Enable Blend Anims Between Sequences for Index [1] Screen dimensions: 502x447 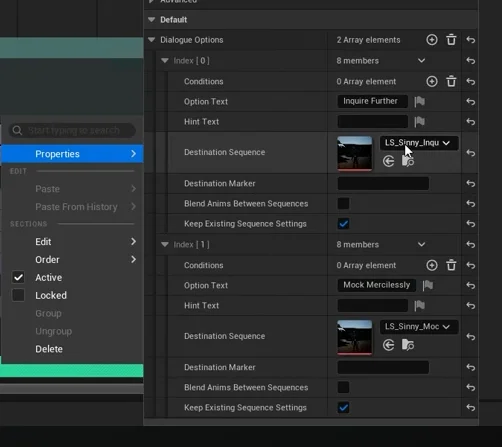(x=343, y=387)
